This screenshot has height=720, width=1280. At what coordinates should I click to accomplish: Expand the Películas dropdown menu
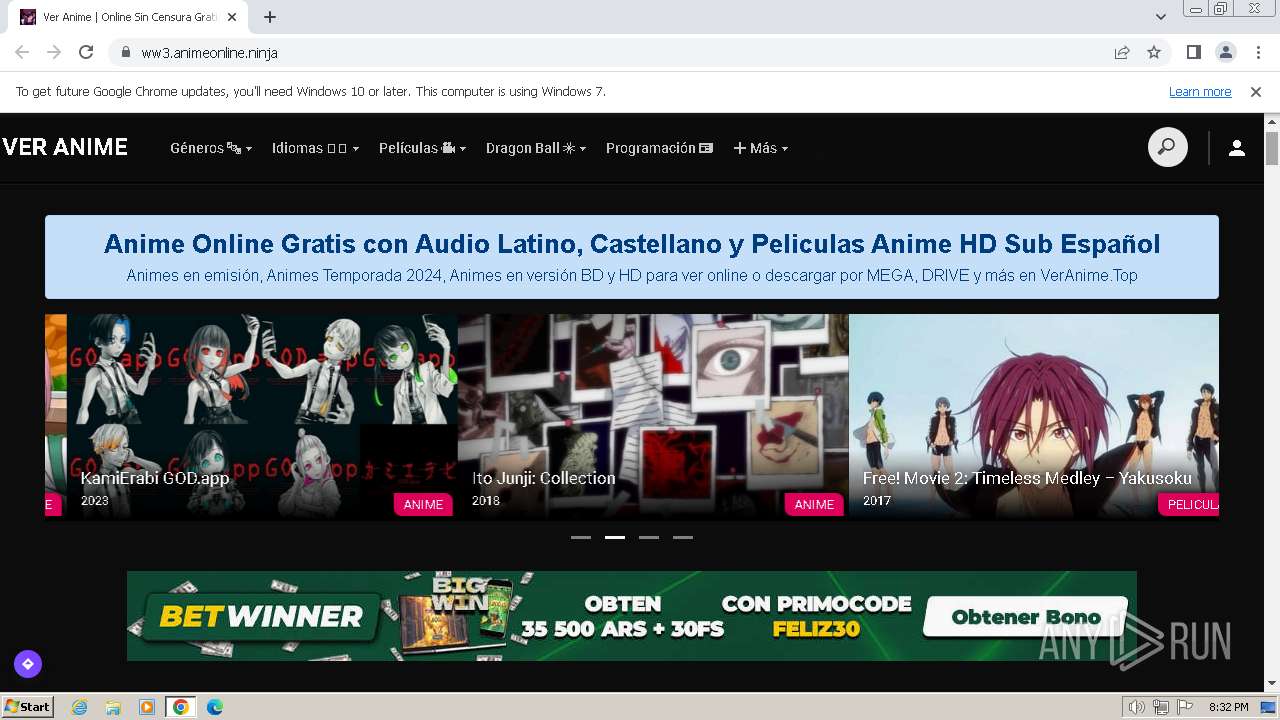(x=422, y=148)
